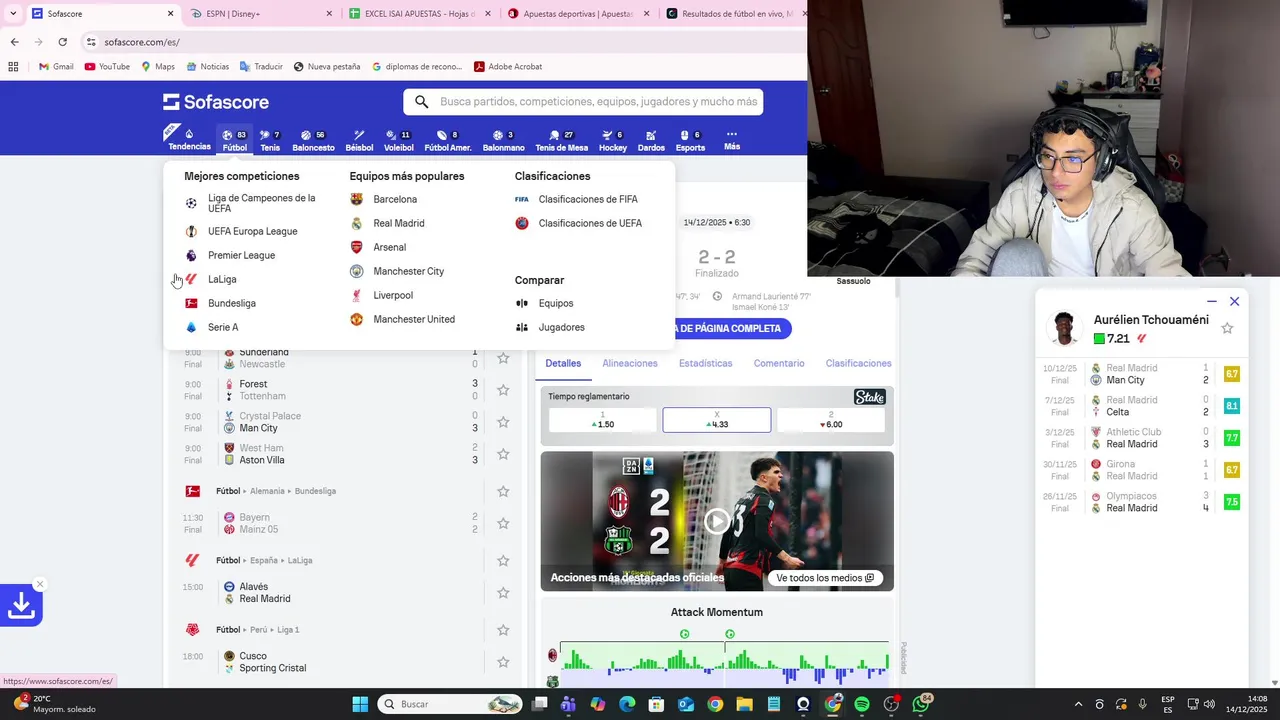
Task: Select the Tenis de Mesa icon
Action: tap(561, 140)
